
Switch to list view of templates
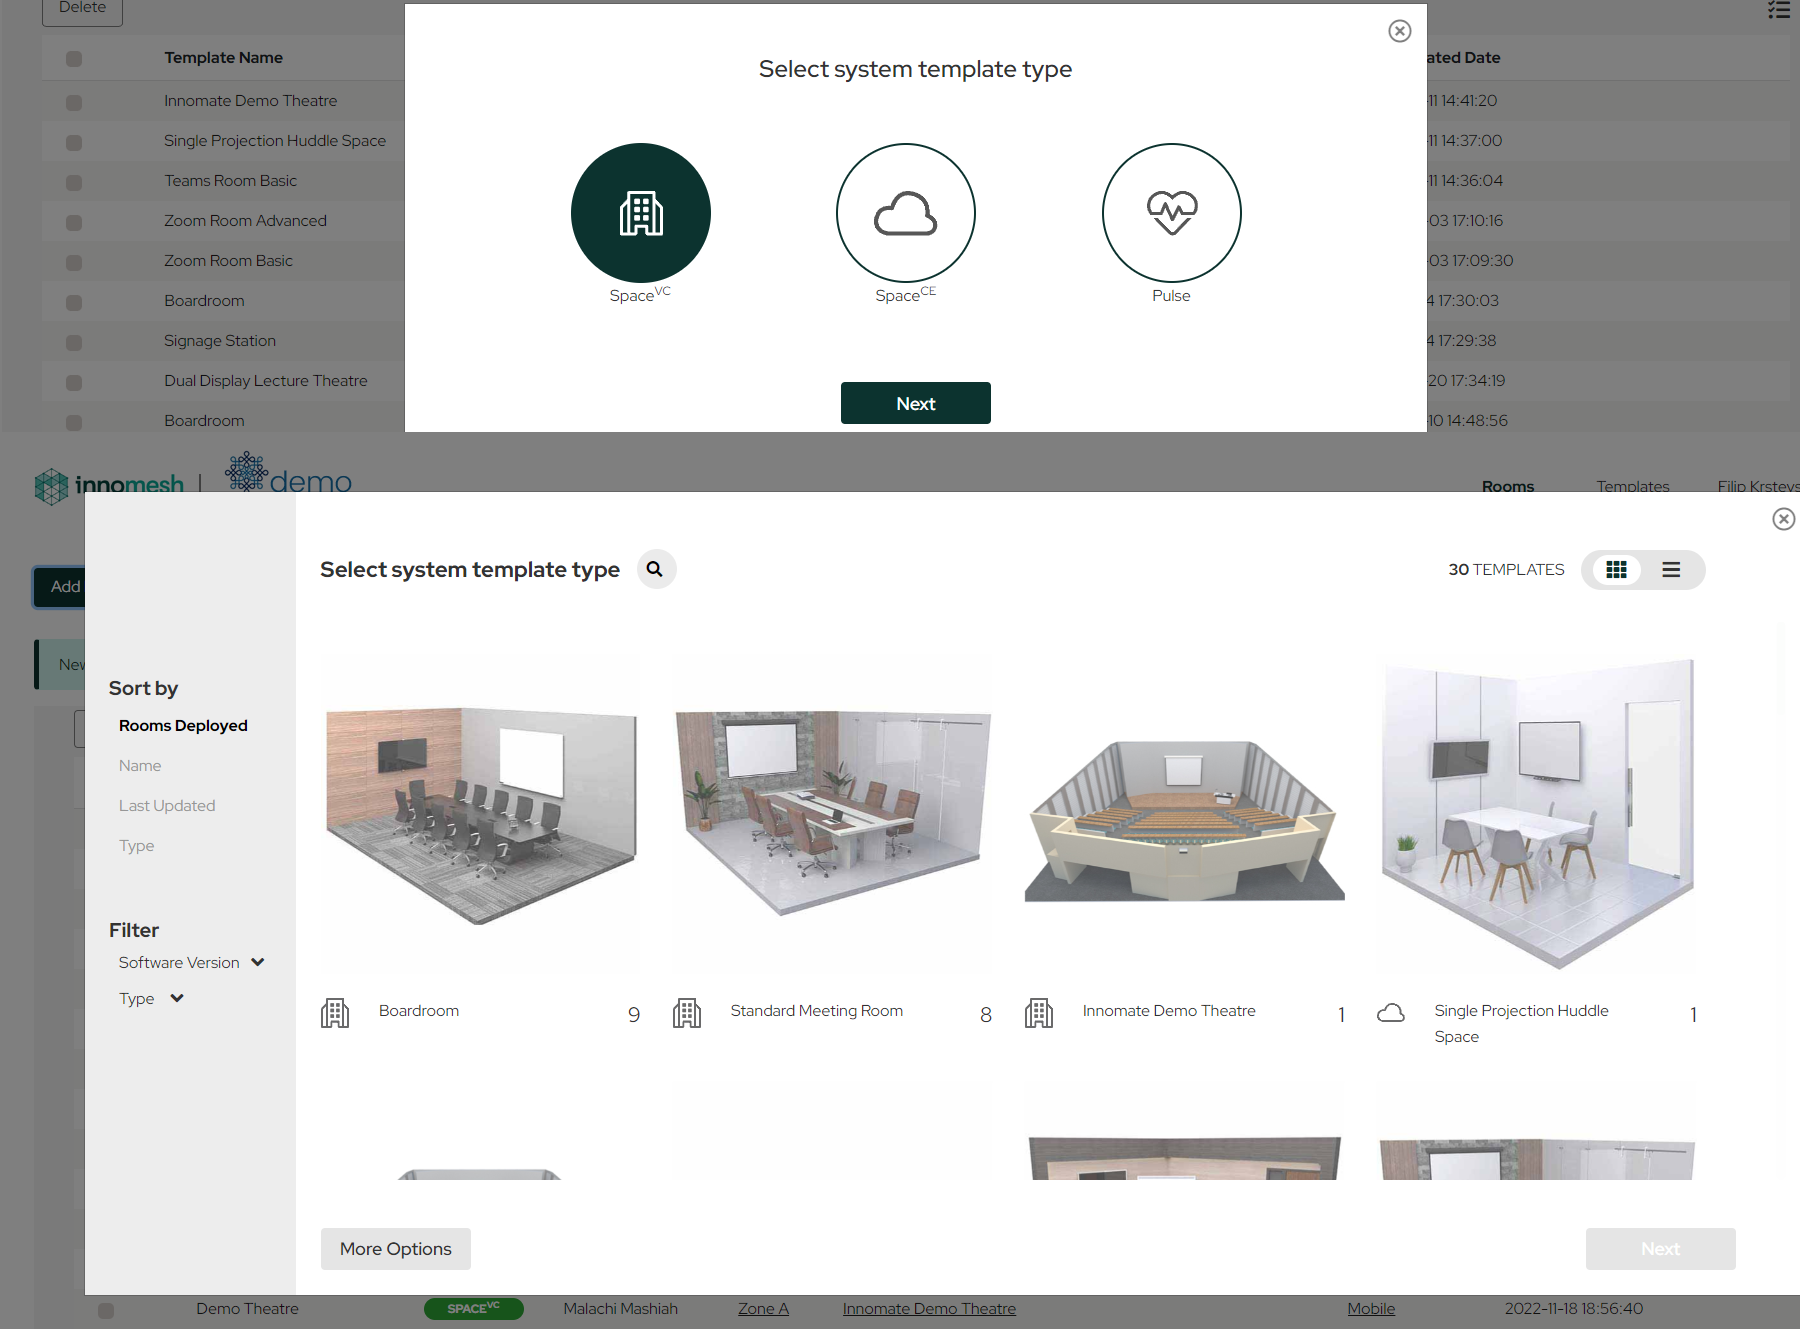[1671, 570]
